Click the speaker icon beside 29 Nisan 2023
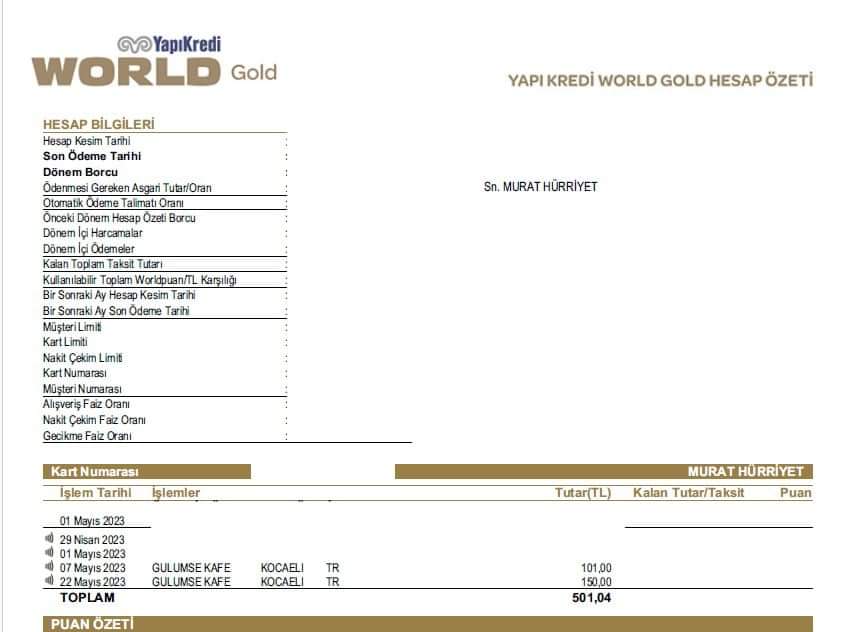 [x=49, y=538]
